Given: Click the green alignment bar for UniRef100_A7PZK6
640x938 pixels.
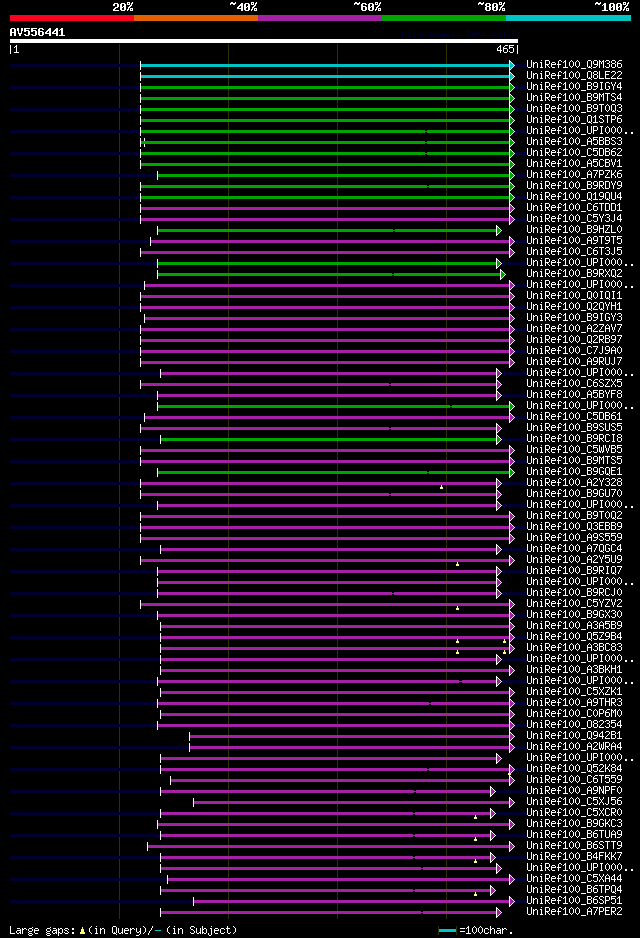Looking at the screenshot, I should point(333,175).
